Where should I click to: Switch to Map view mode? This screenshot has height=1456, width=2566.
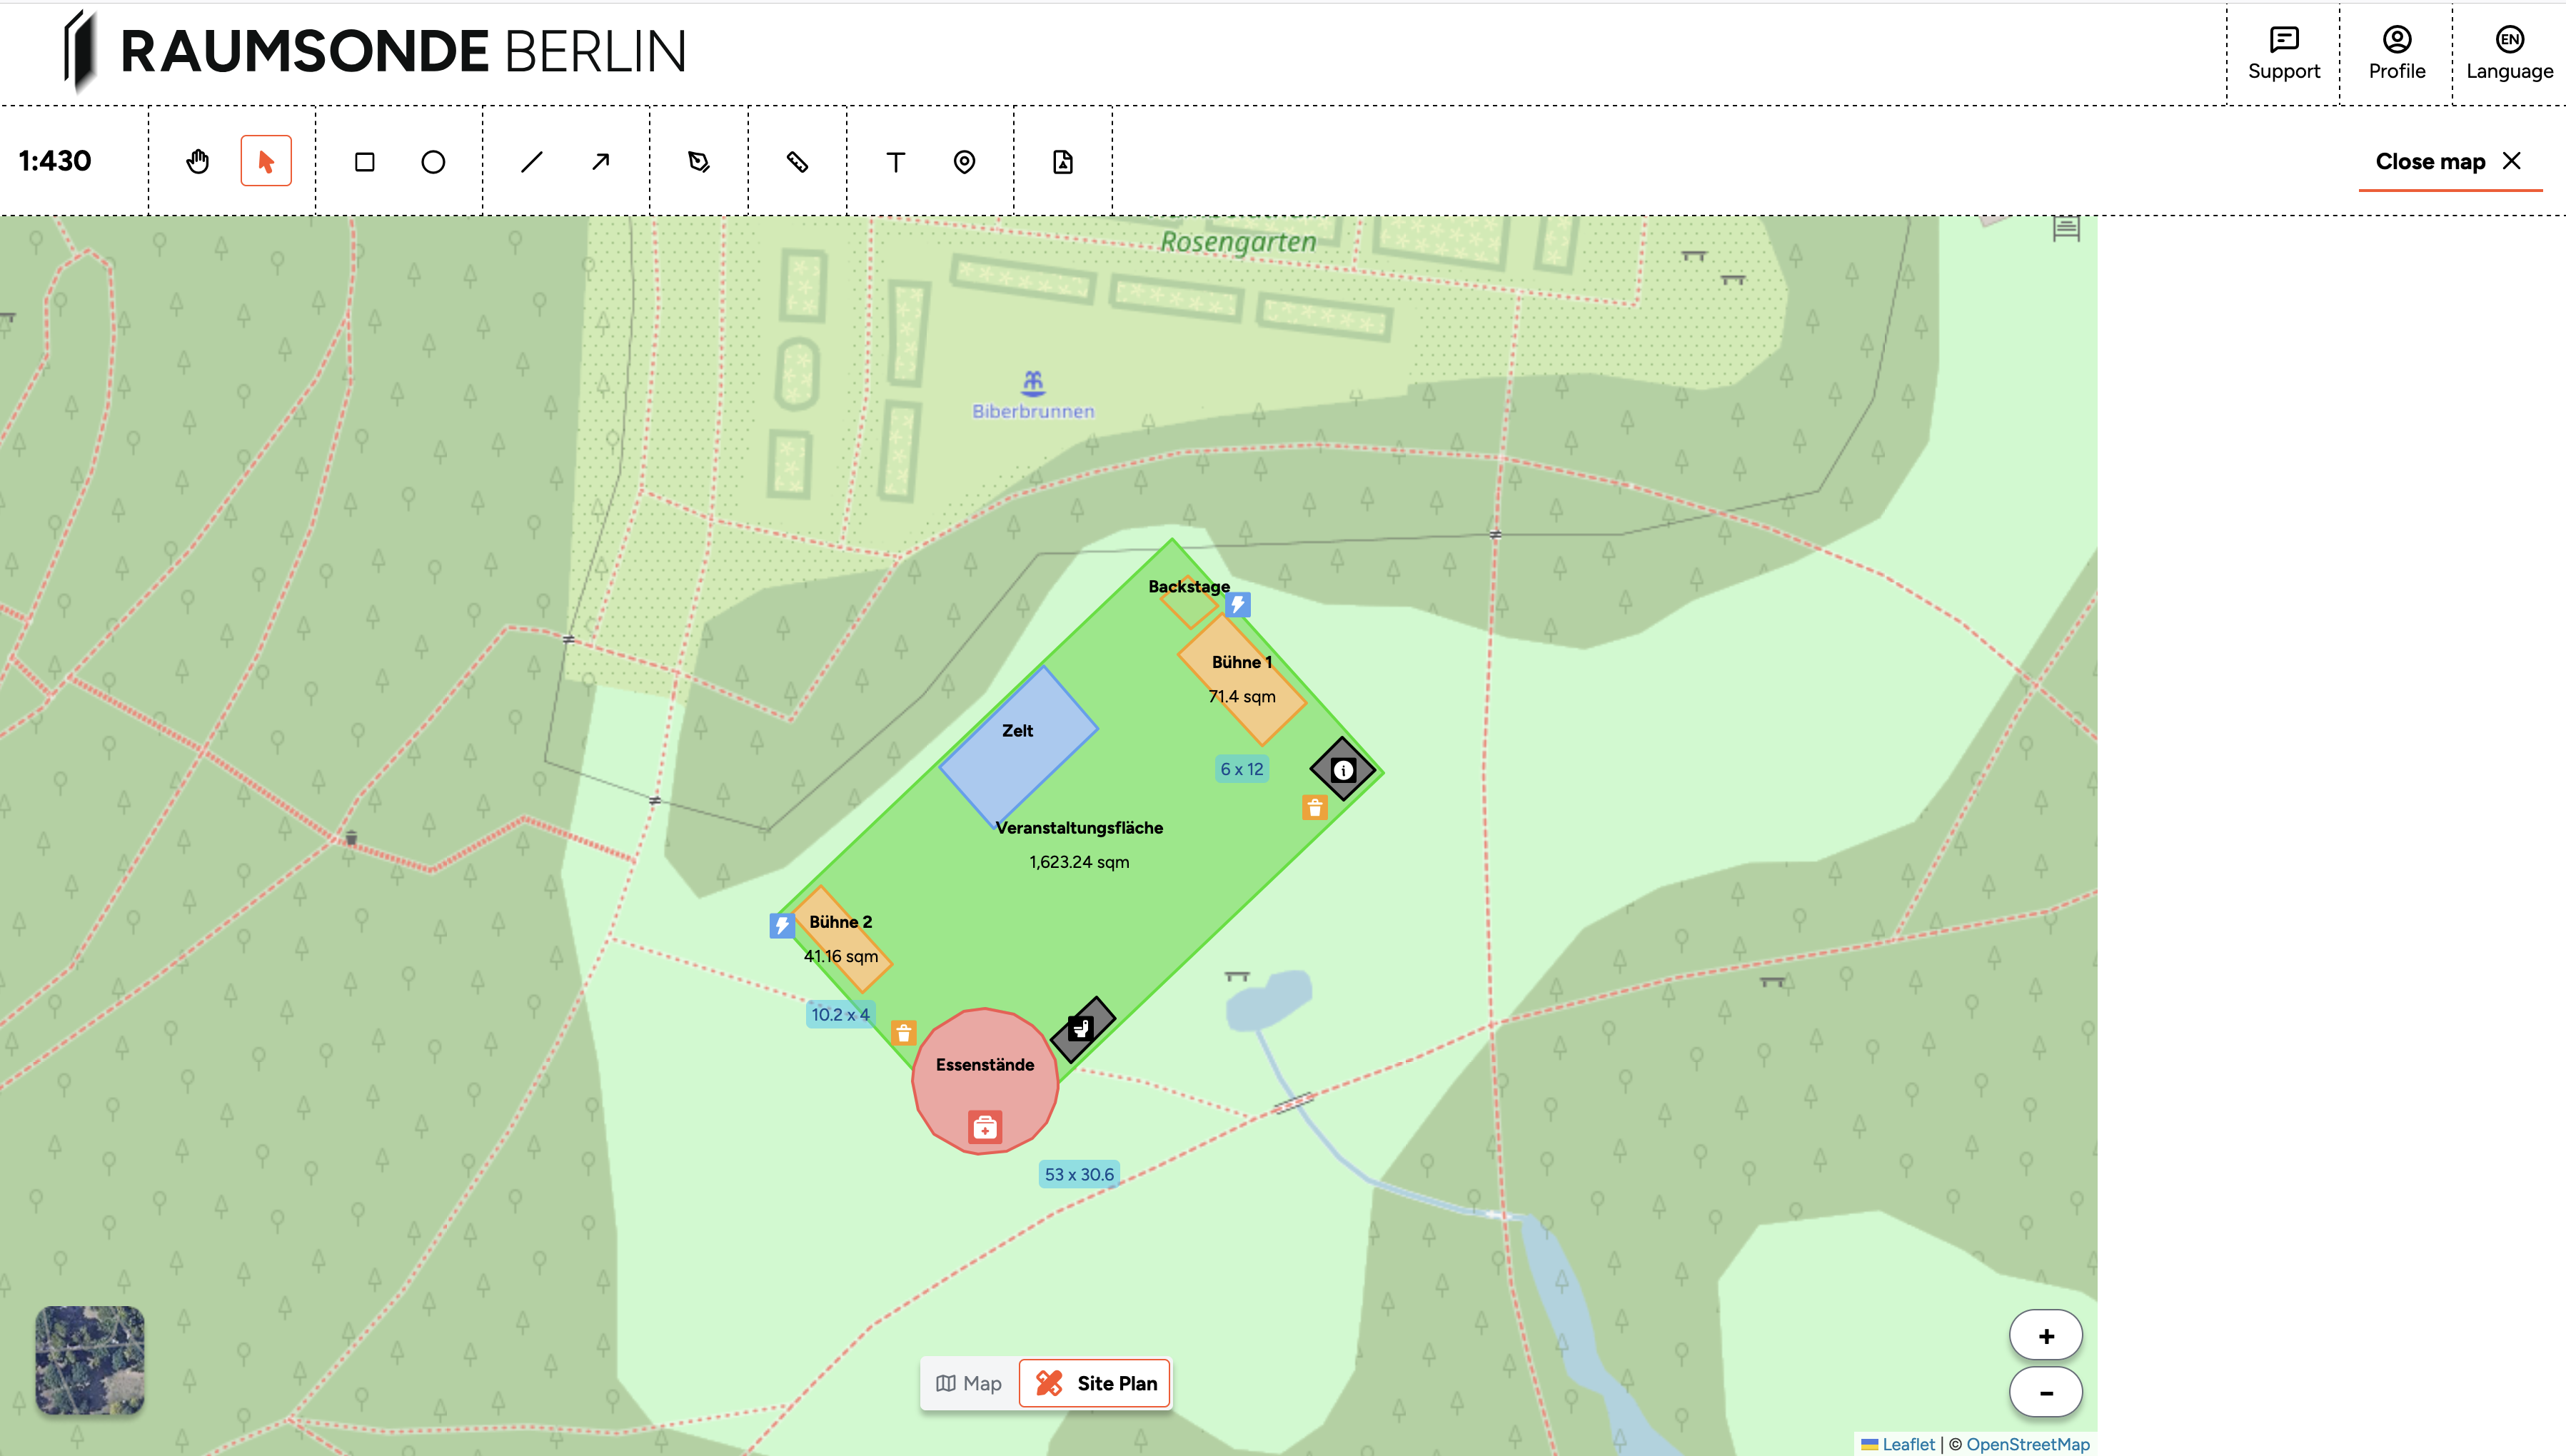[x=968, y=1383]
